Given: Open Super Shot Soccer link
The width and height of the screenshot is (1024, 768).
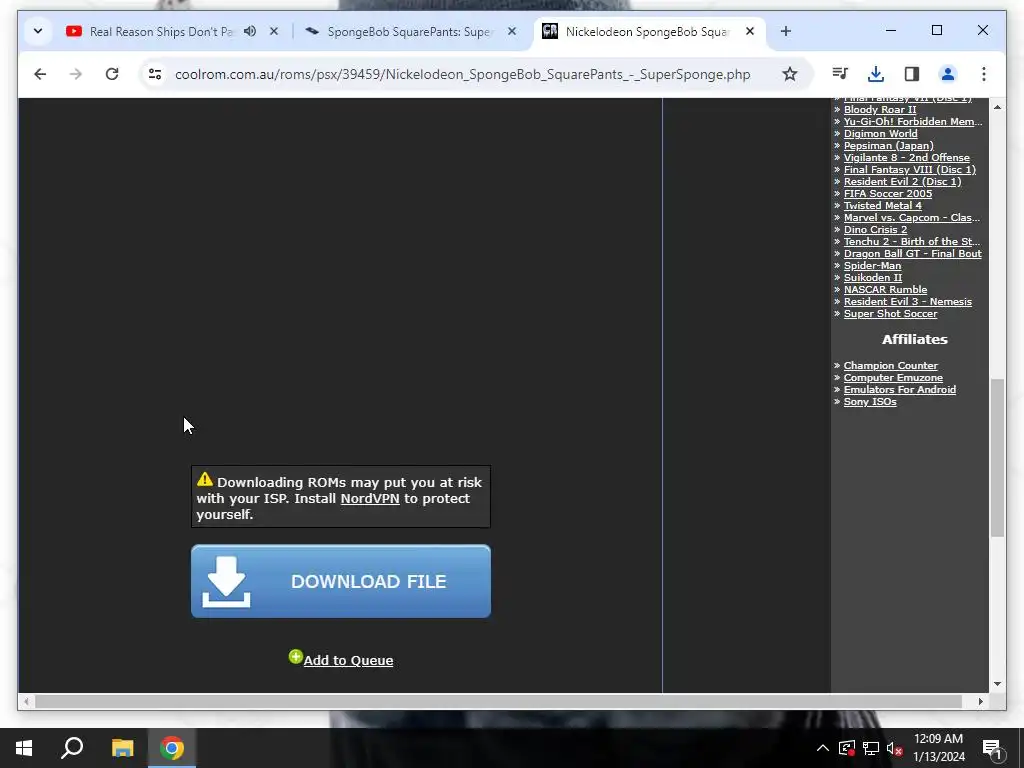Looking at the screenshot, I should point(890,313).
